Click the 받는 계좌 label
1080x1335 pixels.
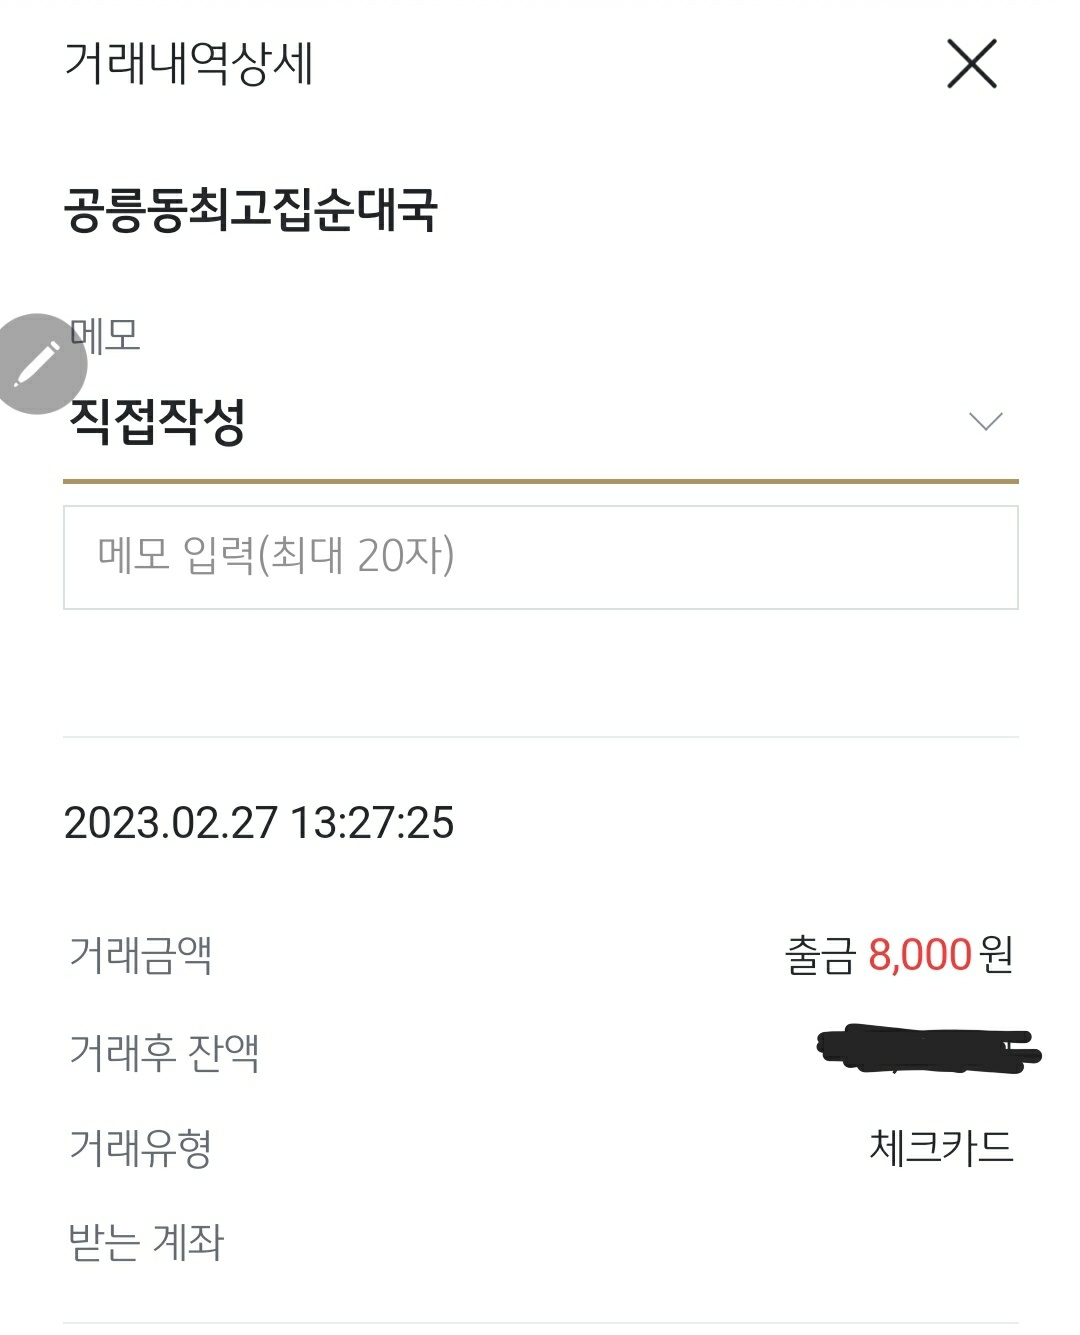tap(146, 1242)
